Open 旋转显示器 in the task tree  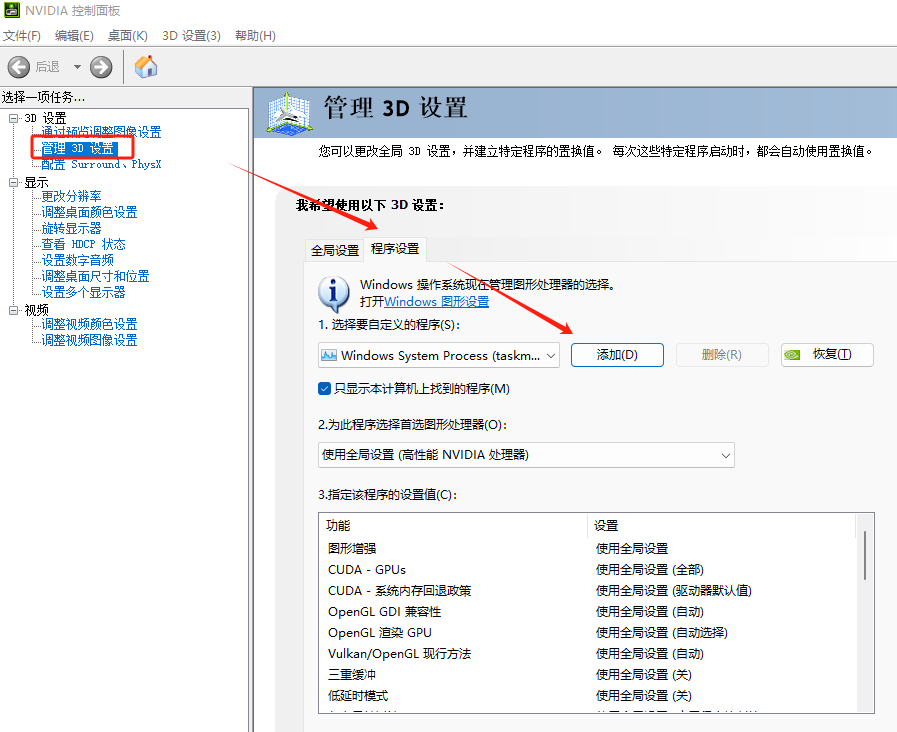pos(71,228)
